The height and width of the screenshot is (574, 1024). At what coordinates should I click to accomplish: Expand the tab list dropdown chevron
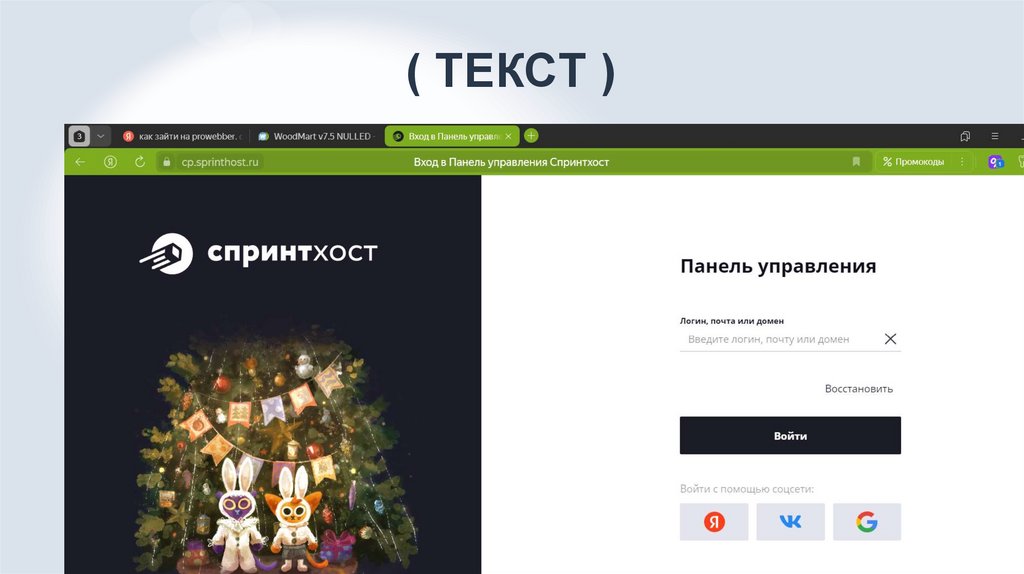[x=101, y=136]
